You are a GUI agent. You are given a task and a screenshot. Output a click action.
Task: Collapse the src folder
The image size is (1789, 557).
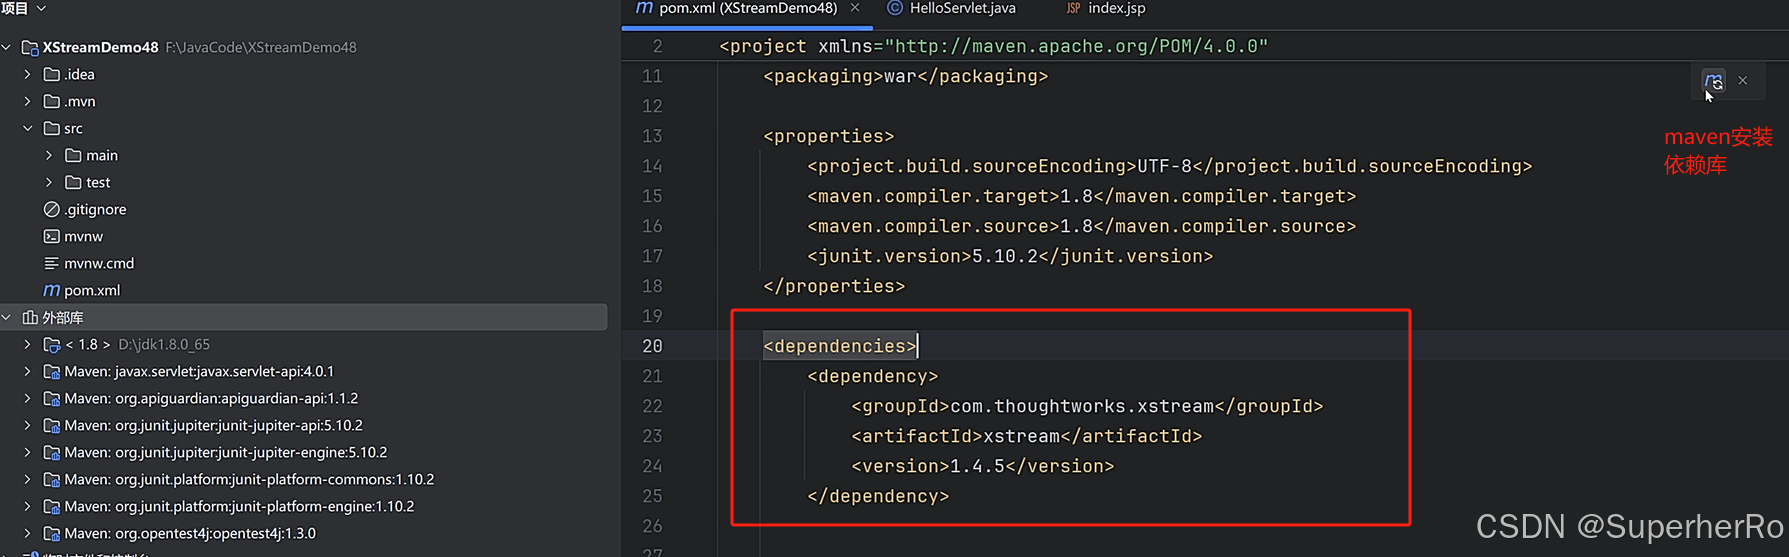click(28, 128)
